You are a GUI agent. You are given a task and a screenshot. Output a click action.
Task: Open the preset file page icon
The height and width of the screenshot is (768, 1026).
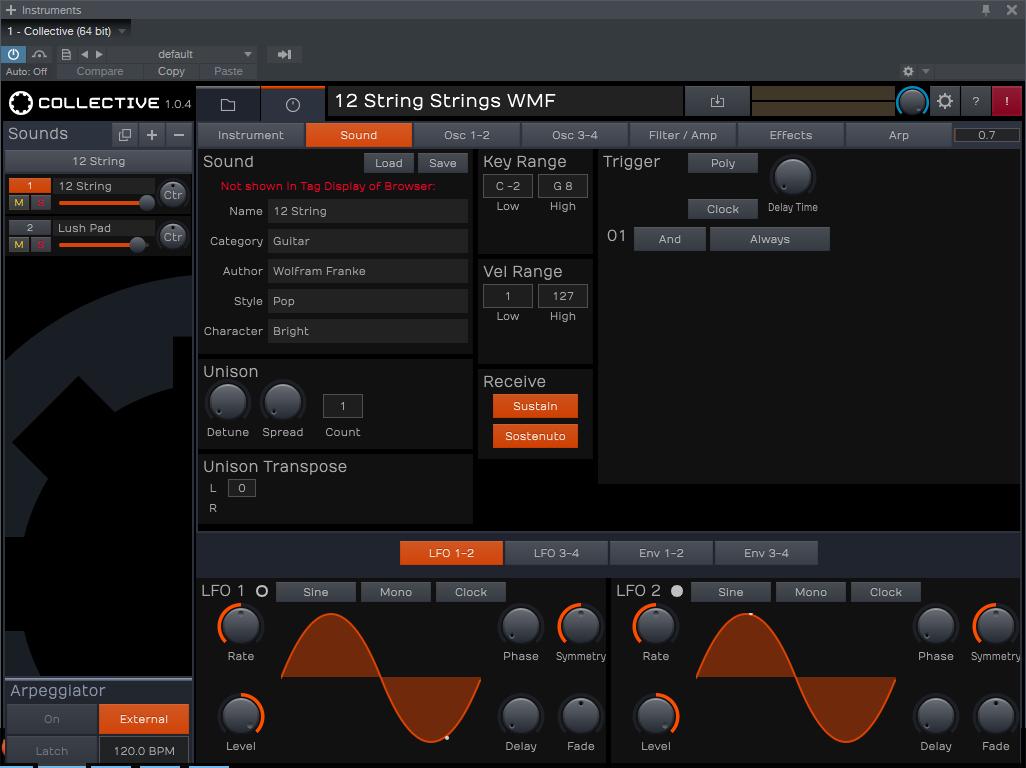66,54
